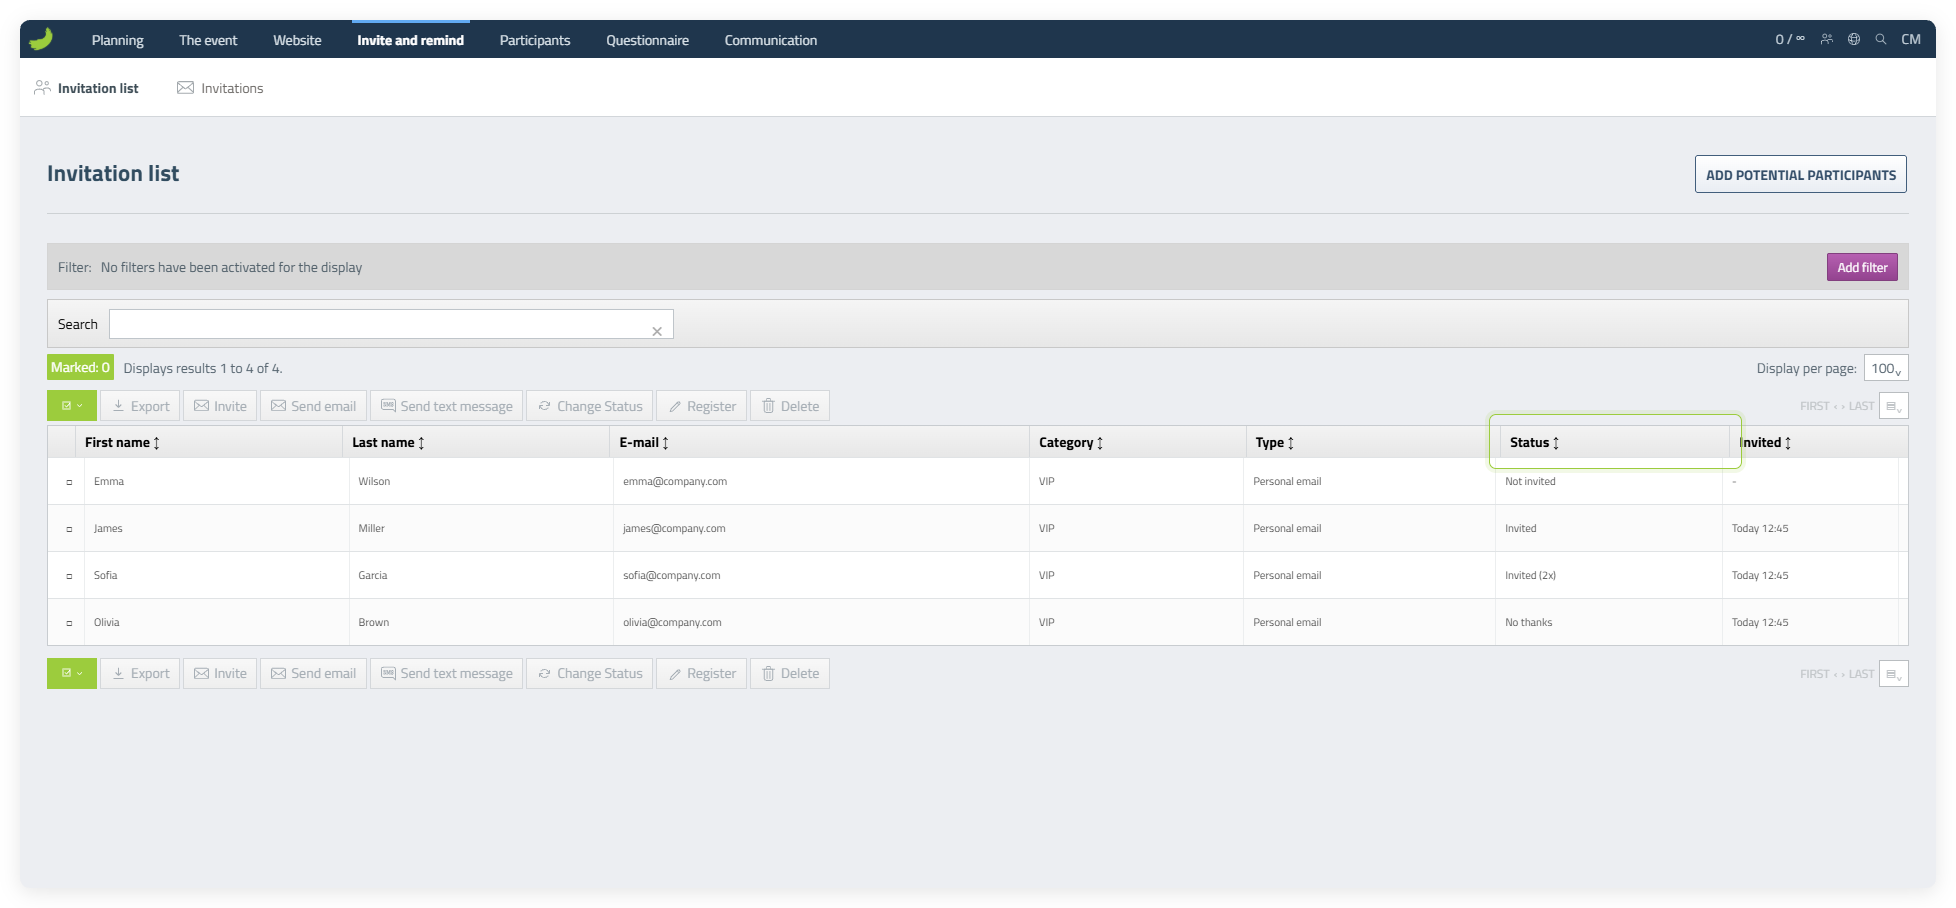Open the participants icon in top bar

1827,39
